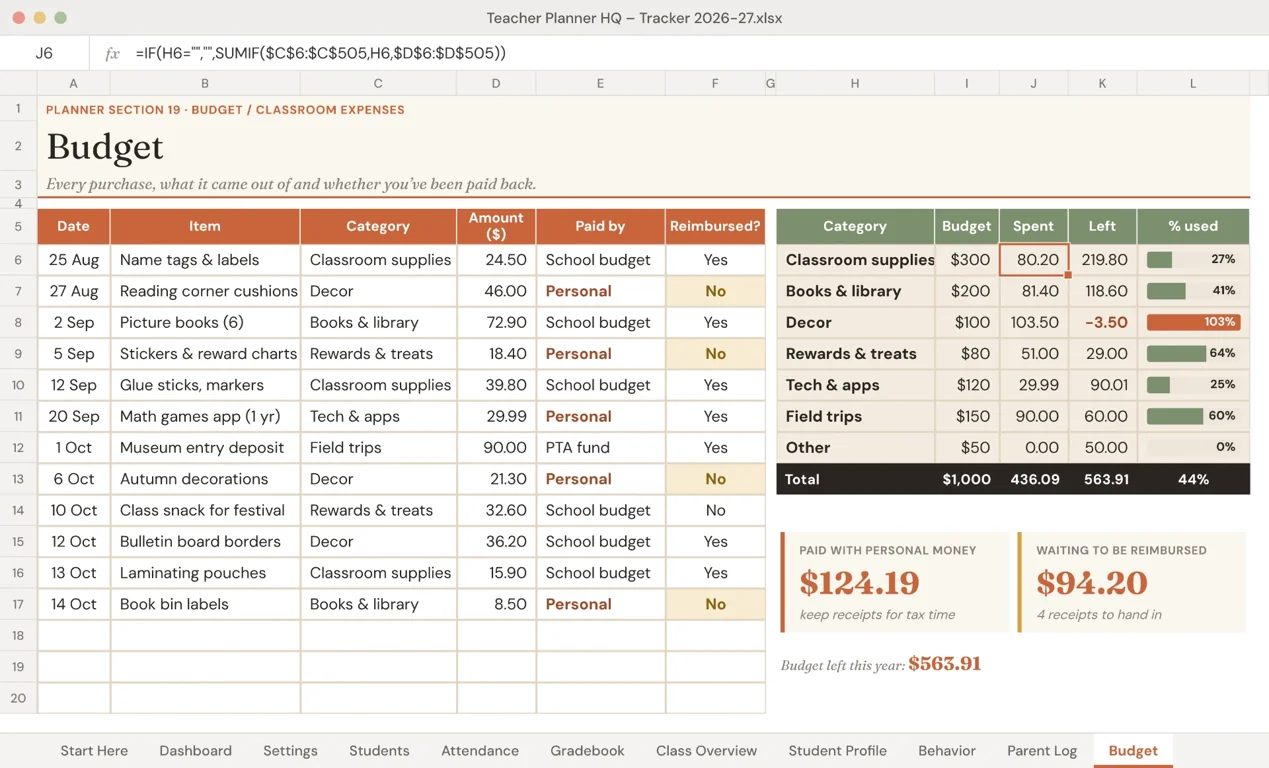Select the 'Museum entry deposit' cell
Image resolution: width=1269 pixels, height=768 pixels.
coord(205,447)
